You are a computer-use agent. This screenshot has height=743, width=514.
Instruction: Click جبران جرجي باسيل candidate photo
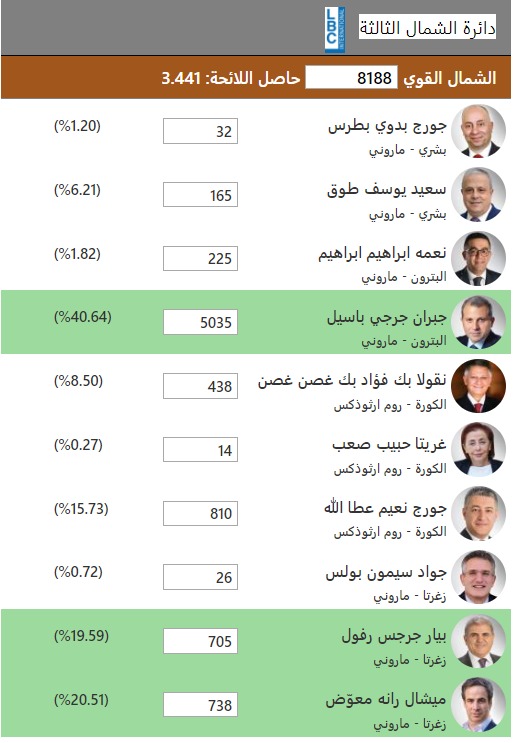pyautogui.click(x=478, y=322)
